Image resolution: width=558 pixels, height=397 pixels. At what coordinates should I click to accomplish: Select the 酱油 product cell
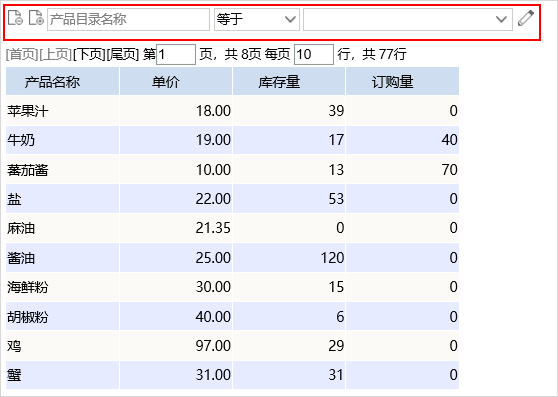pos(62,258)
